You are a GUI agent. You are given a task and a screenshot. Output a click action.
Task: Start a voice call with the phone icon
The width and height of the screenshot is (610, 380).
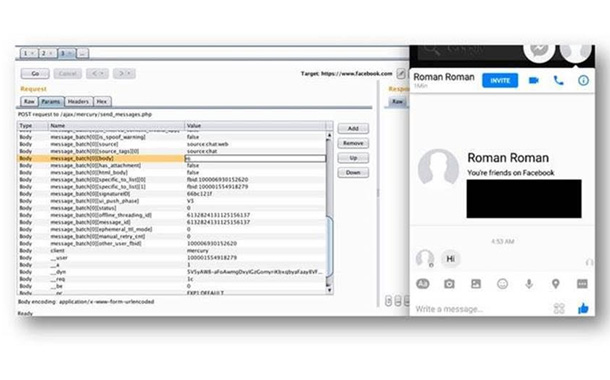[559, 81]
